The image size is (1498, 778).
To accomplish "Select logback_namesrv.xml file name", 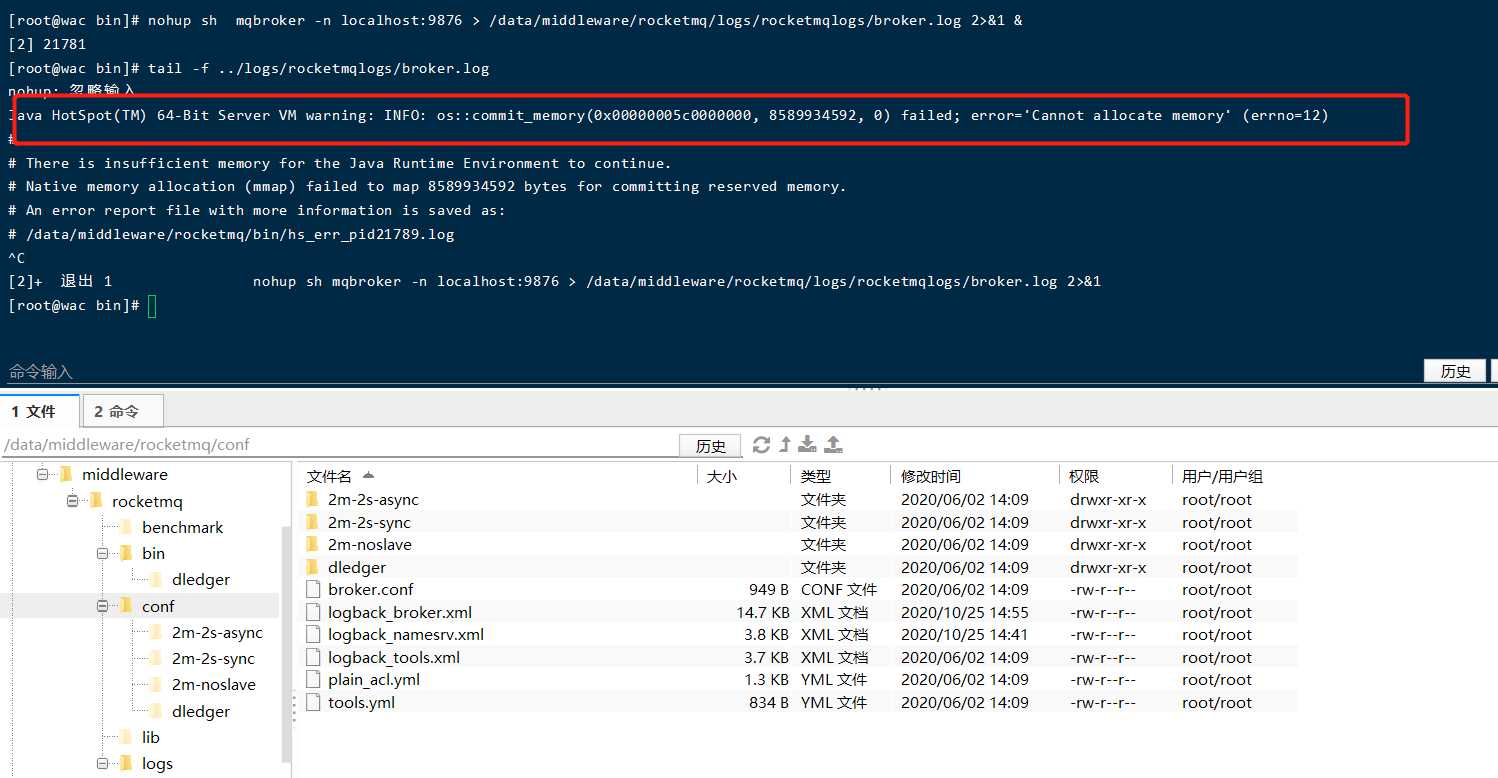I will click(406, 634).
